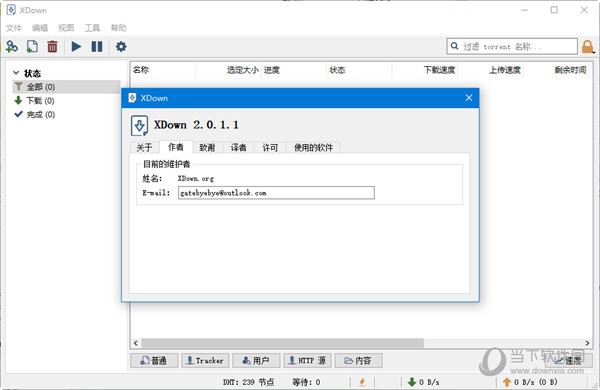The height and width of the screenshot is (390, 600).
Task: Click the search magnifier icon in filter box
Action: [454, 46]
